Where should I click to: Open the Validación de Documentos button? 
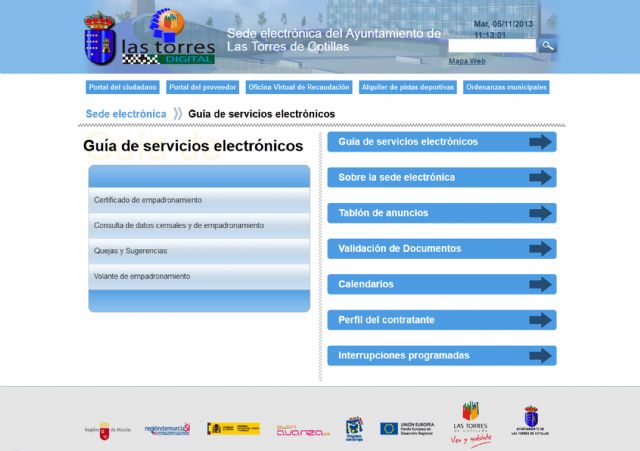[x=441, y=248]
